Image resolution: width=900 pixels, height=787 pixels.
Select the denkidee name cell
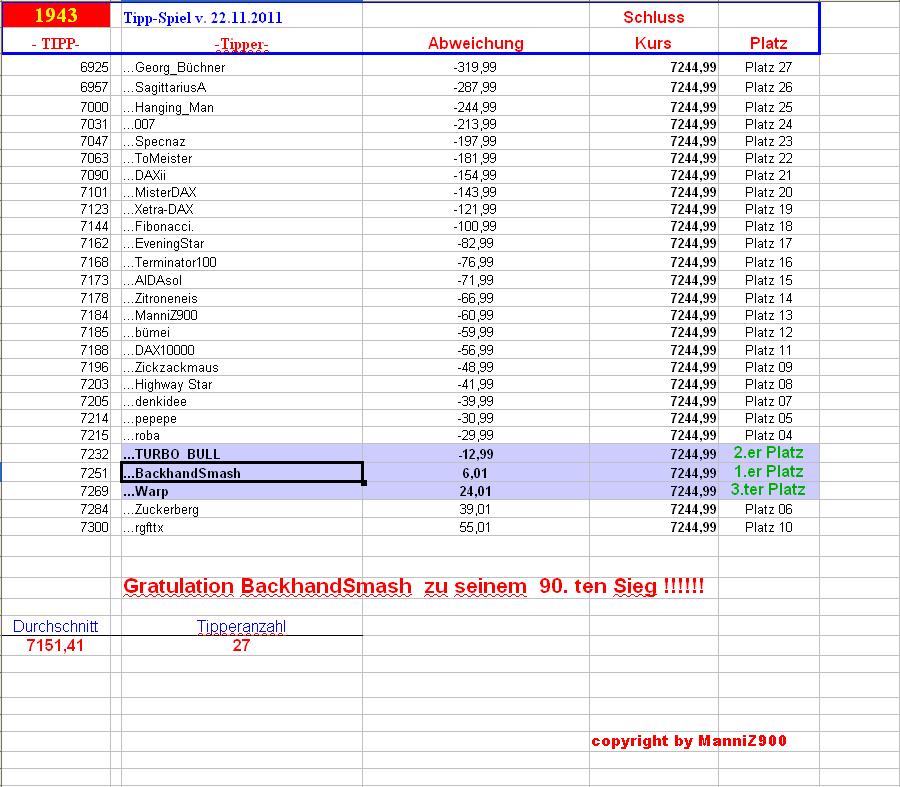(x=242, y=402)
